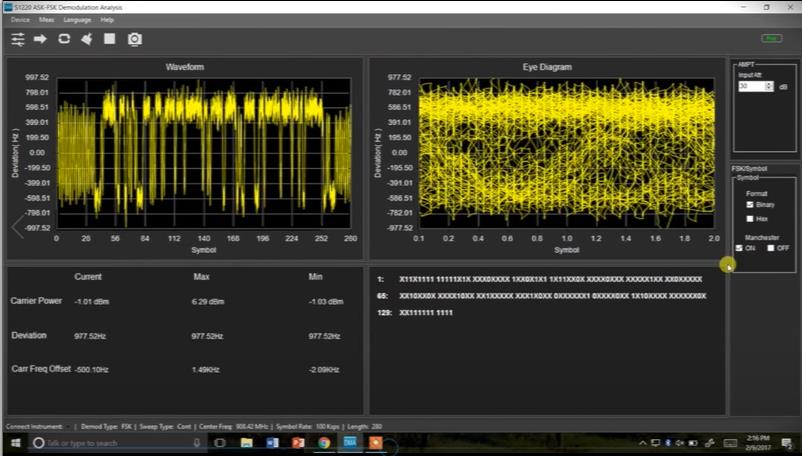Check the Hex format checkbox
Viewport: 802px width, 456px height.
click(x=750, y=218)
